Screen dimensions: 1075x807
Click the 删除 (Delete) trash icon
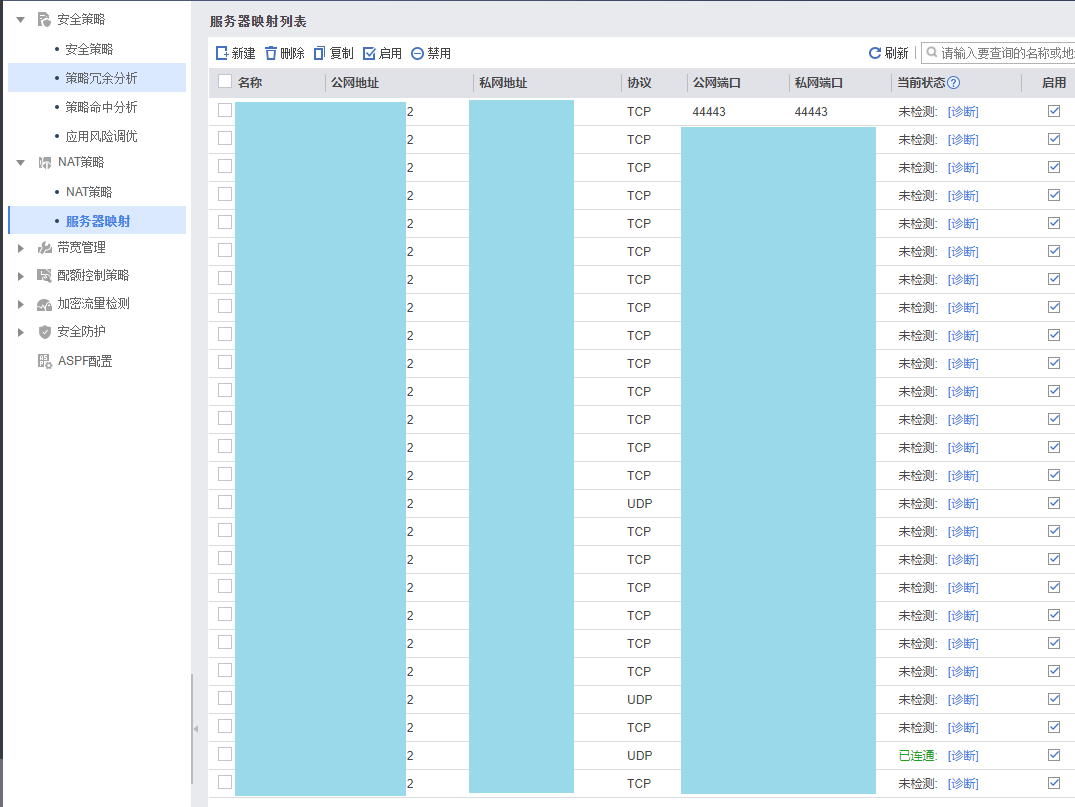tap(271, 53)
